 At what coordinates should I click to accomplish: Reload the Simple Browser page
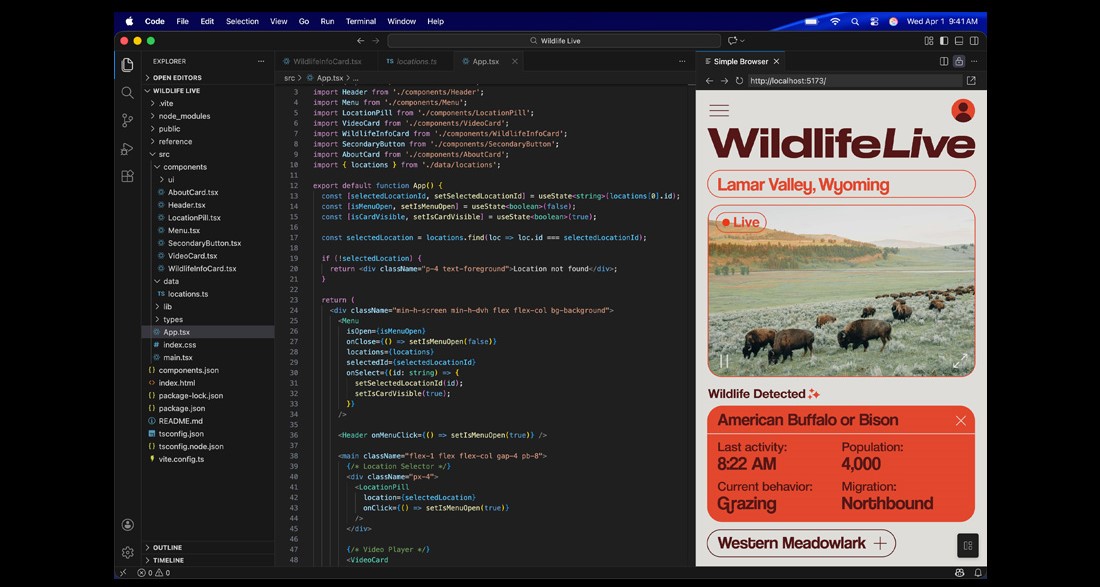(x=739, y=81)
